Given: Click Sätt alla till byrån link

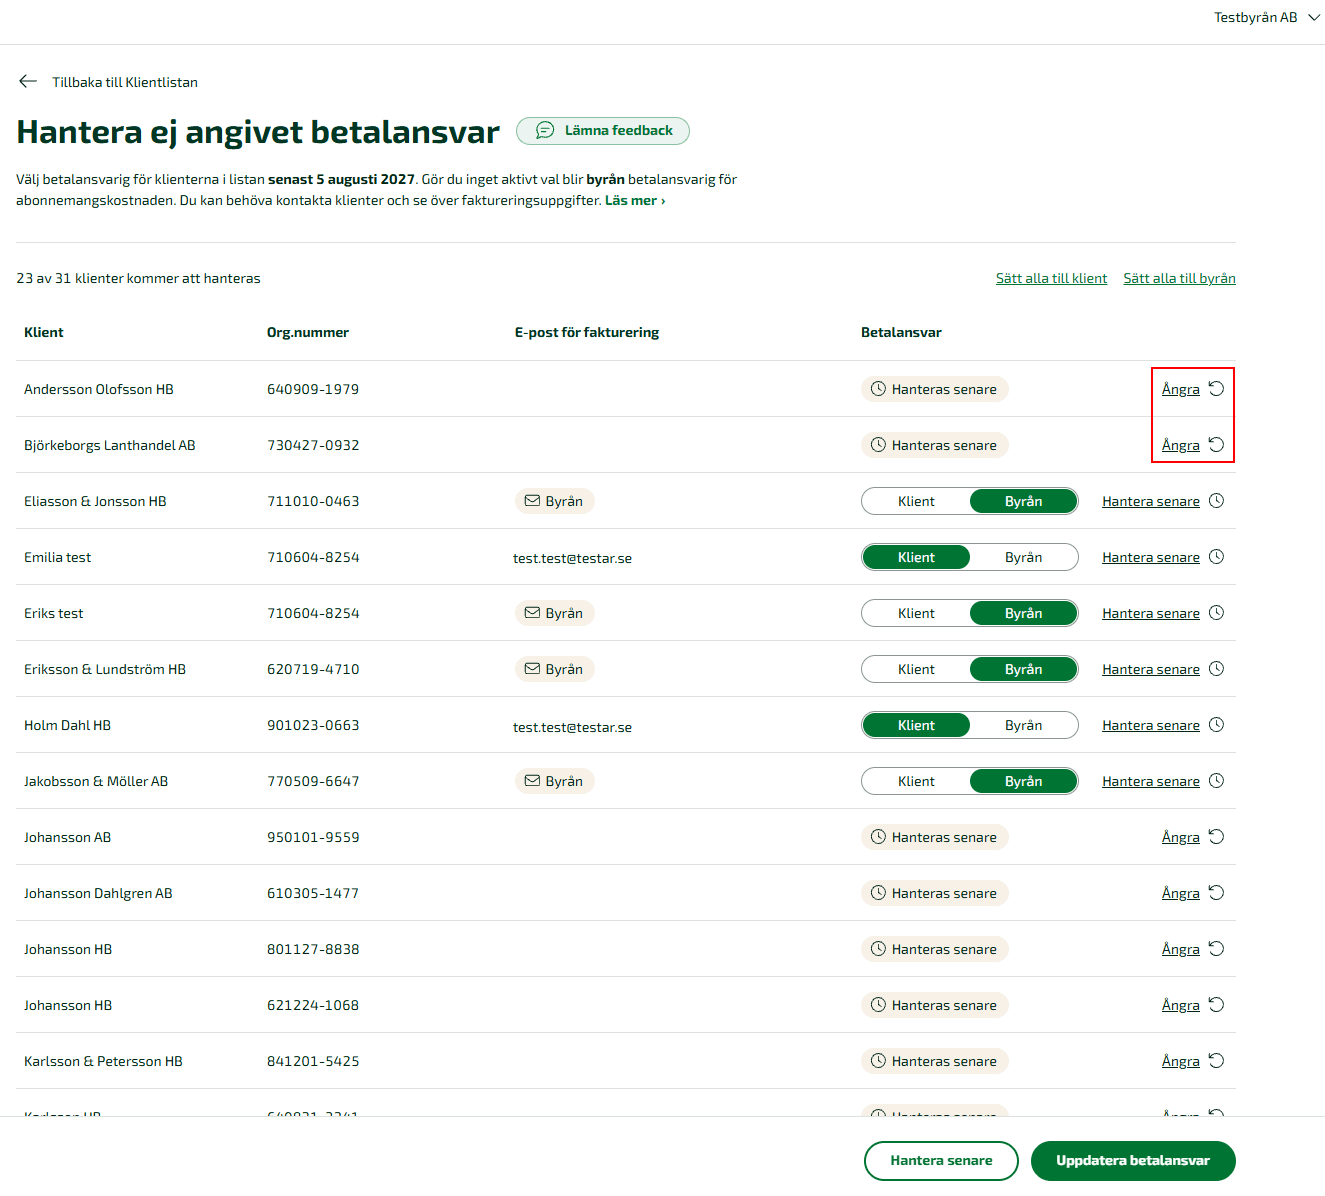Looking at the screenshot, I should point(1179,278).
